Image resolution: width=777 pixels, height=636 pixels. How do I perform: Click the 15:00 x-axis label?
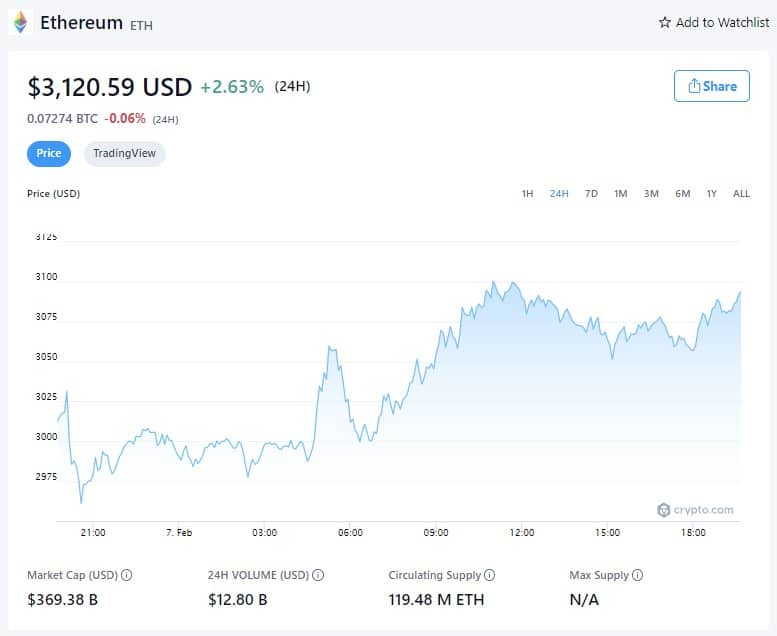608,533
